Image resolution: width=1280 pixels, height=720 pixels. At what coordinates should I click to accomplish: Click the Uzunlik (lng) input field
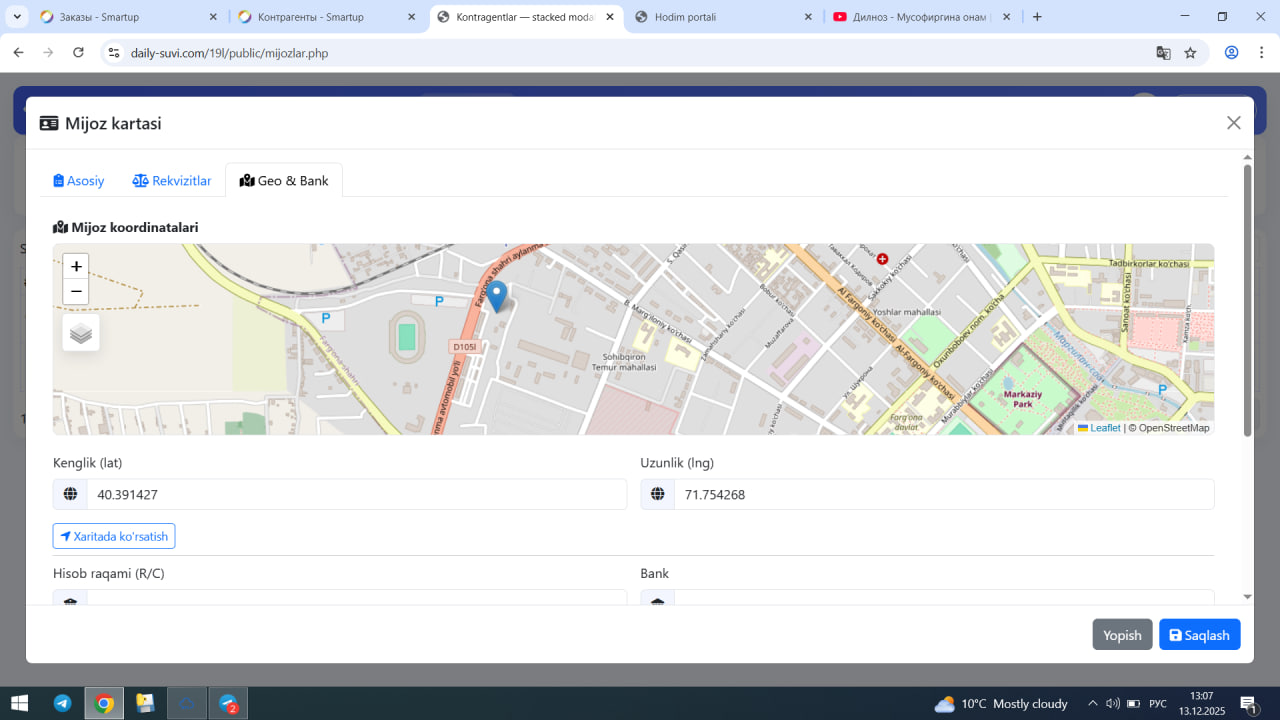[943, 494]
